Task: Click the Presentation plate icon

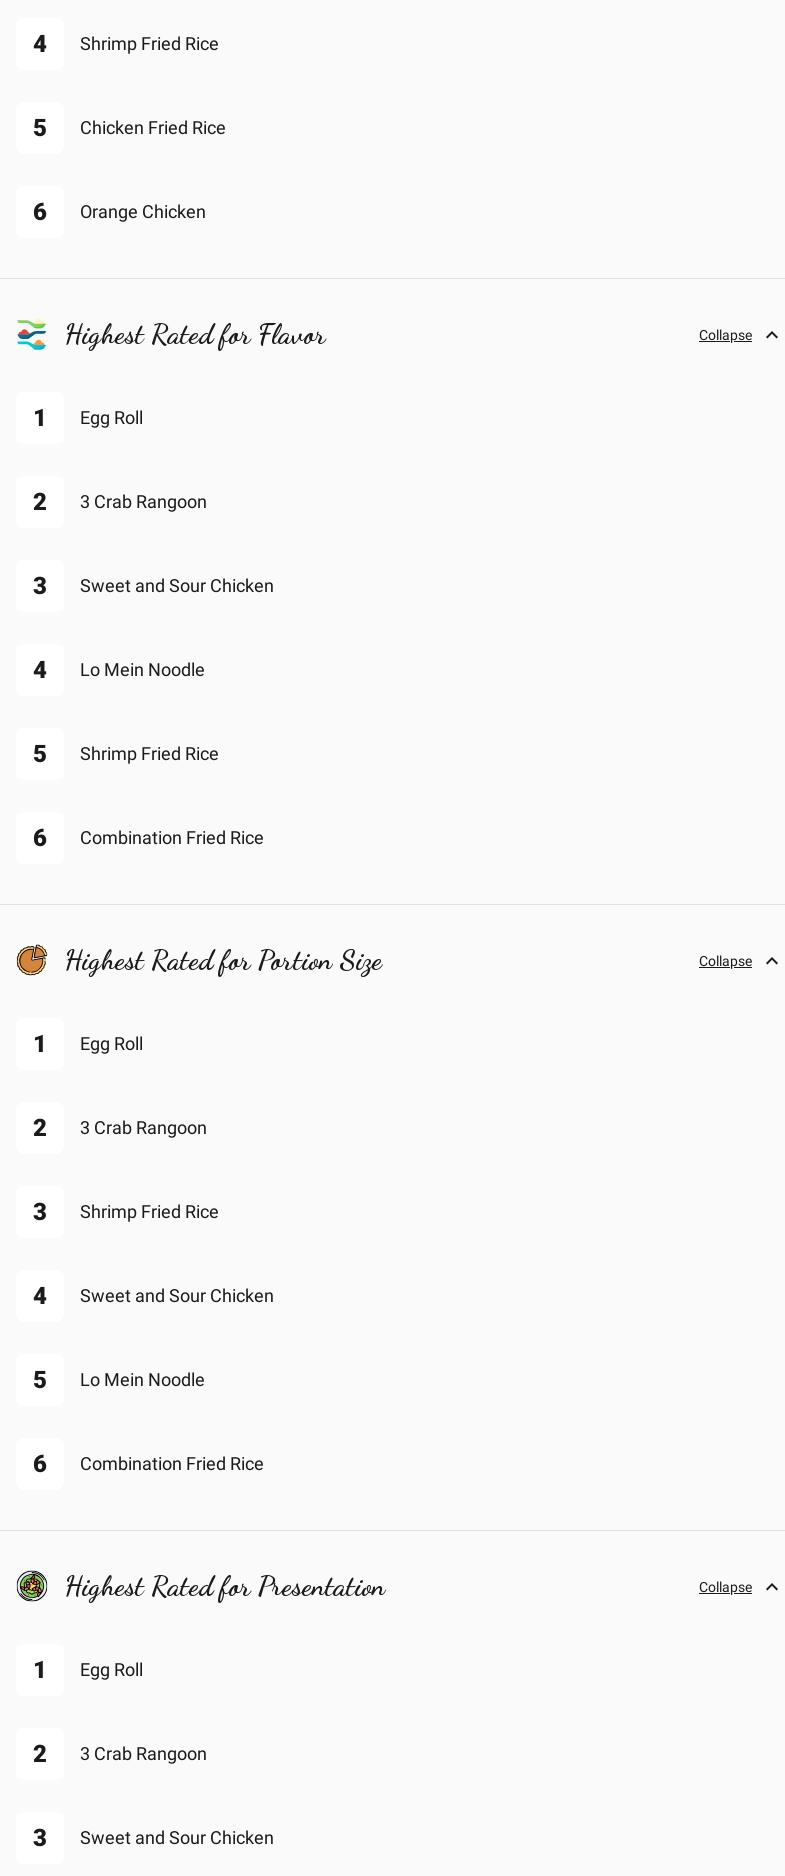Action: pyautogui.click(x=32, y=1587)
